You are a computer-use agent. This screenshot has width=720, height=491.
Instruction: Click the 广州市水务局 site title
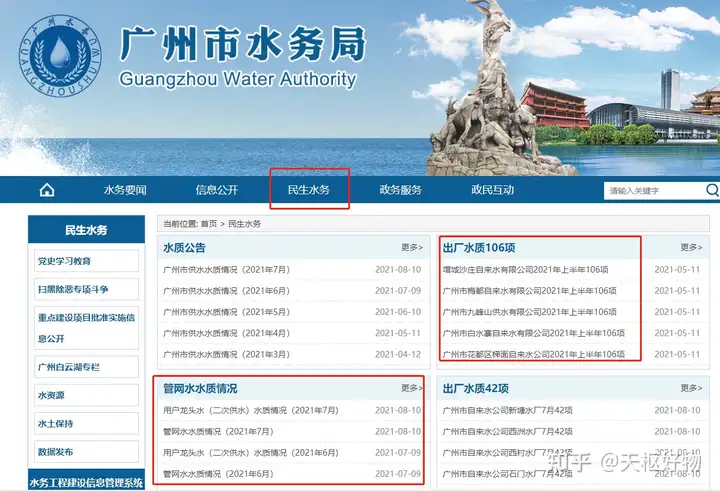243,44
